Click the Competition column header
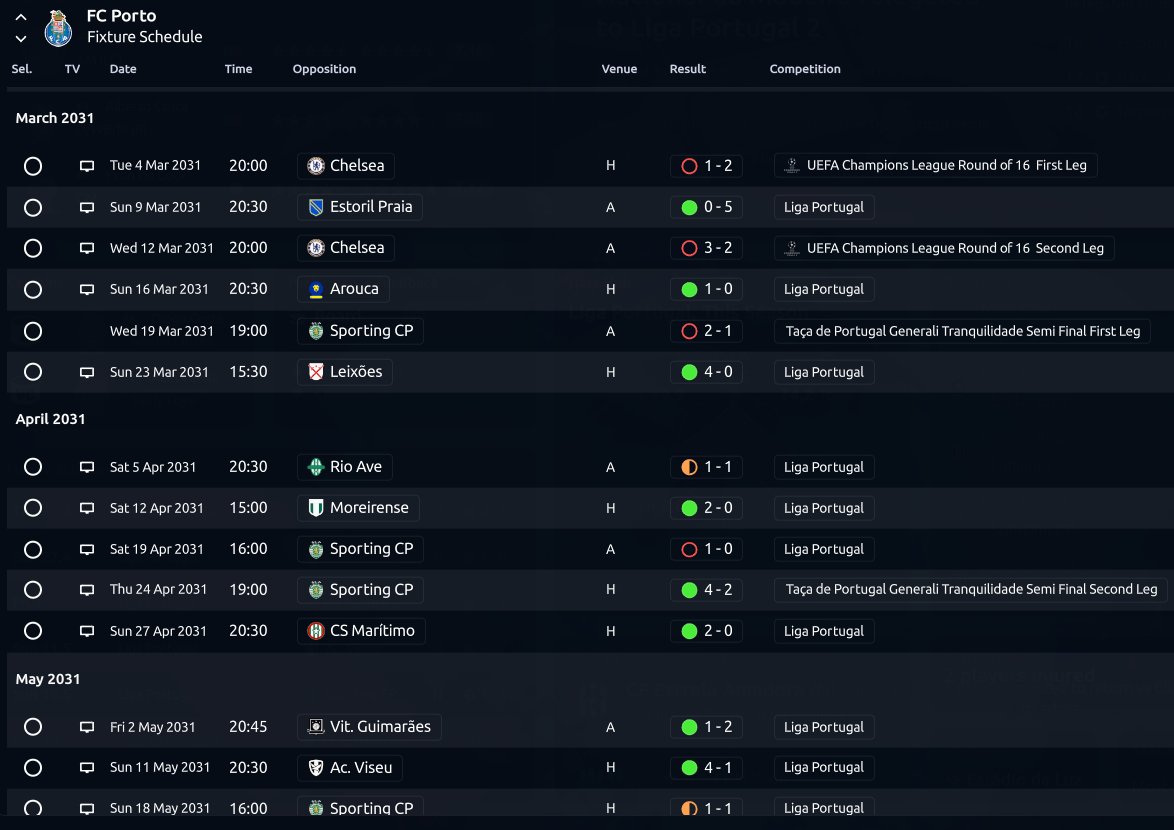Image resolution: width=1174 pixels, height=830 pixels. click(805, 69)
